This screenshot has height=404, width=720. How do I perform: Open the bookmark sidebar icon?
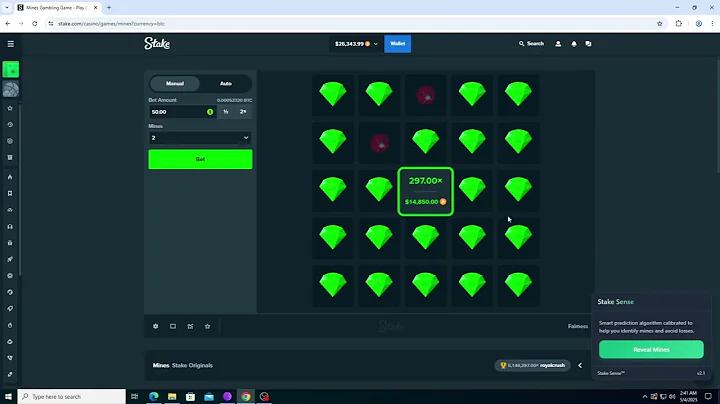pyautogui.click(x=10, y=193)
